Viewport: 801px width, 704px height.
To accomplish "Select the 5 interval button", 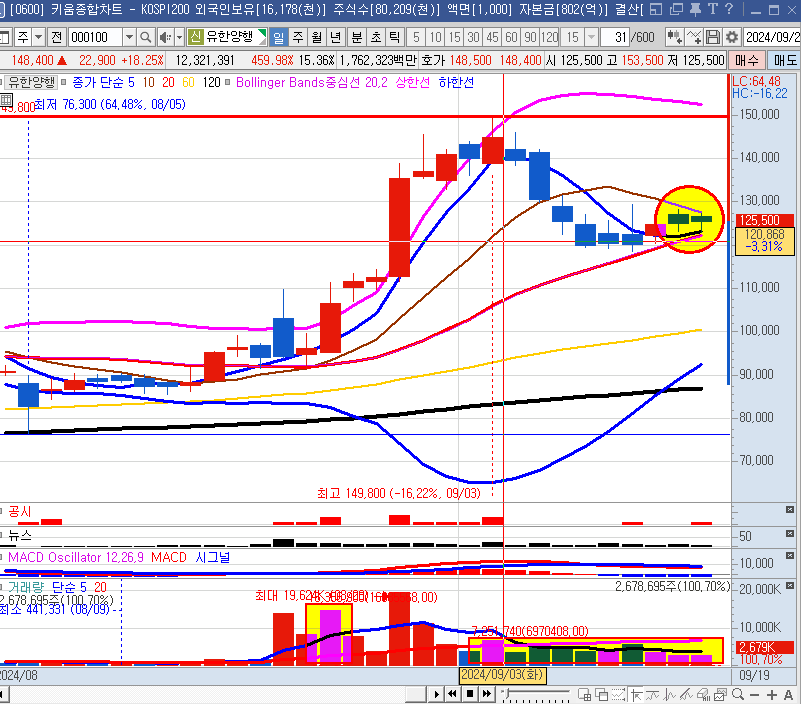I will point(416,37).
